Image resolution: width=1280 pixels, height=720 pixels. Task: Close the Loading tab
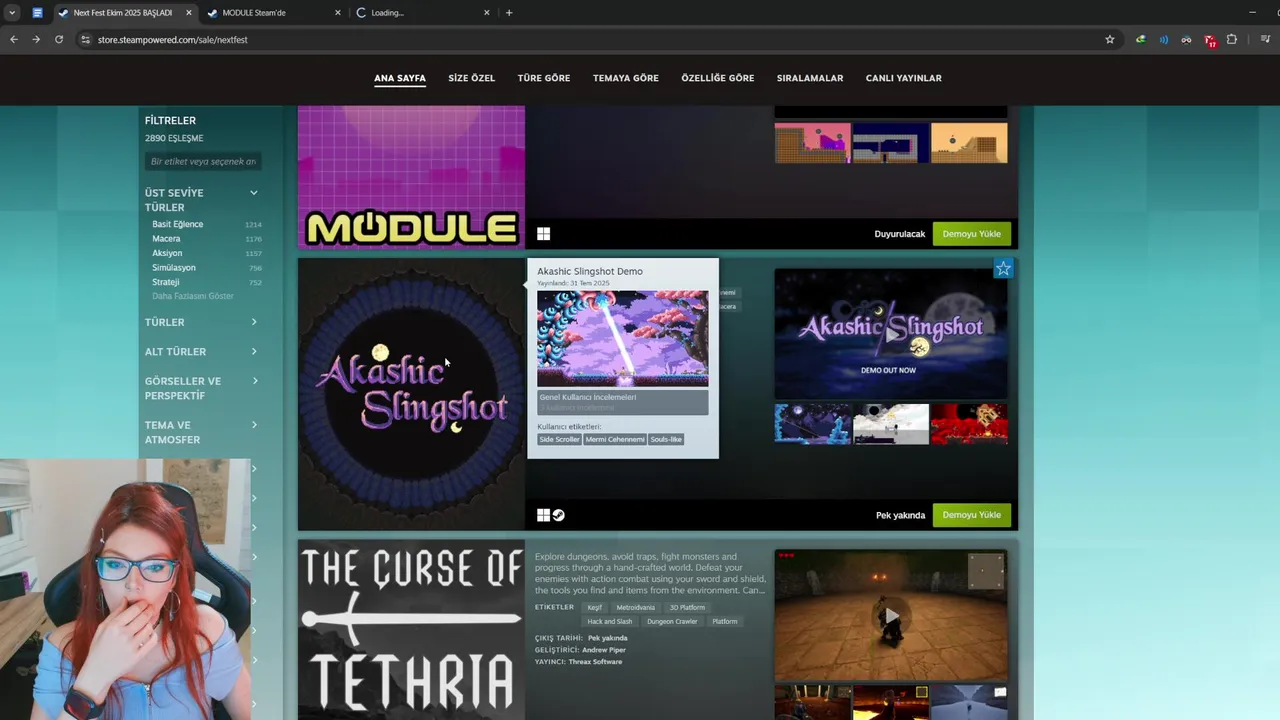[487, 13]
